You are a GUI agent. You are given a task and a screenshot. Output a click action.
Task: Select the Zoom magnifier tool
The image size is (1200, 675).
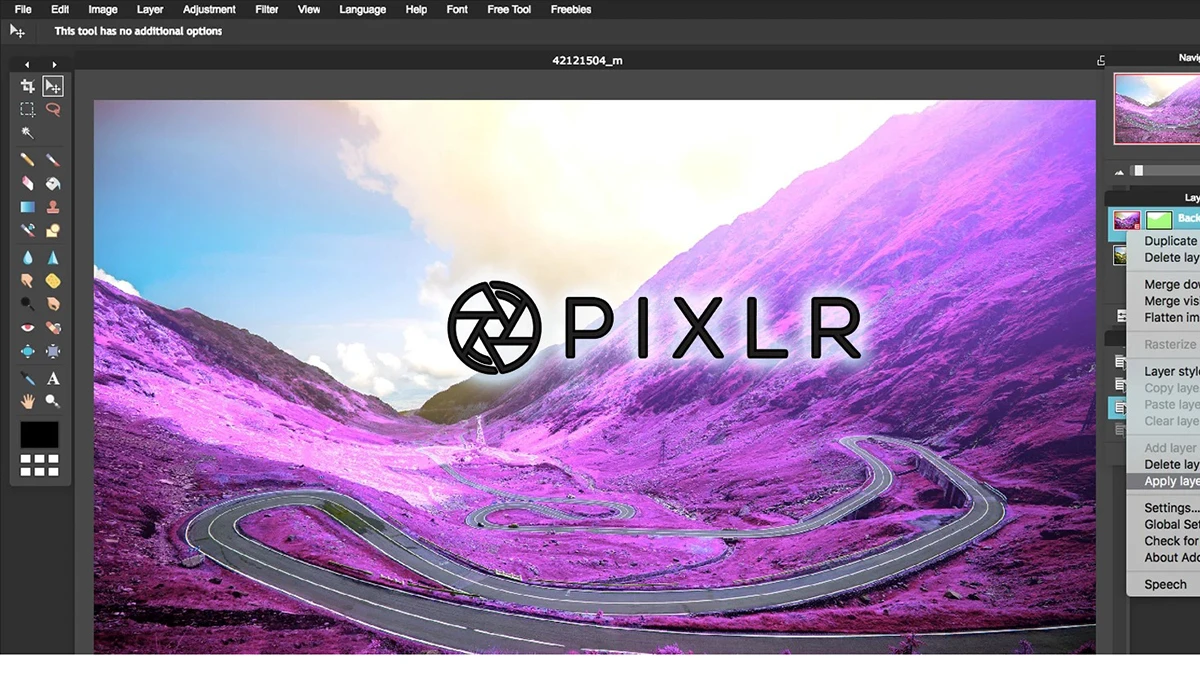tap(53, 401)
